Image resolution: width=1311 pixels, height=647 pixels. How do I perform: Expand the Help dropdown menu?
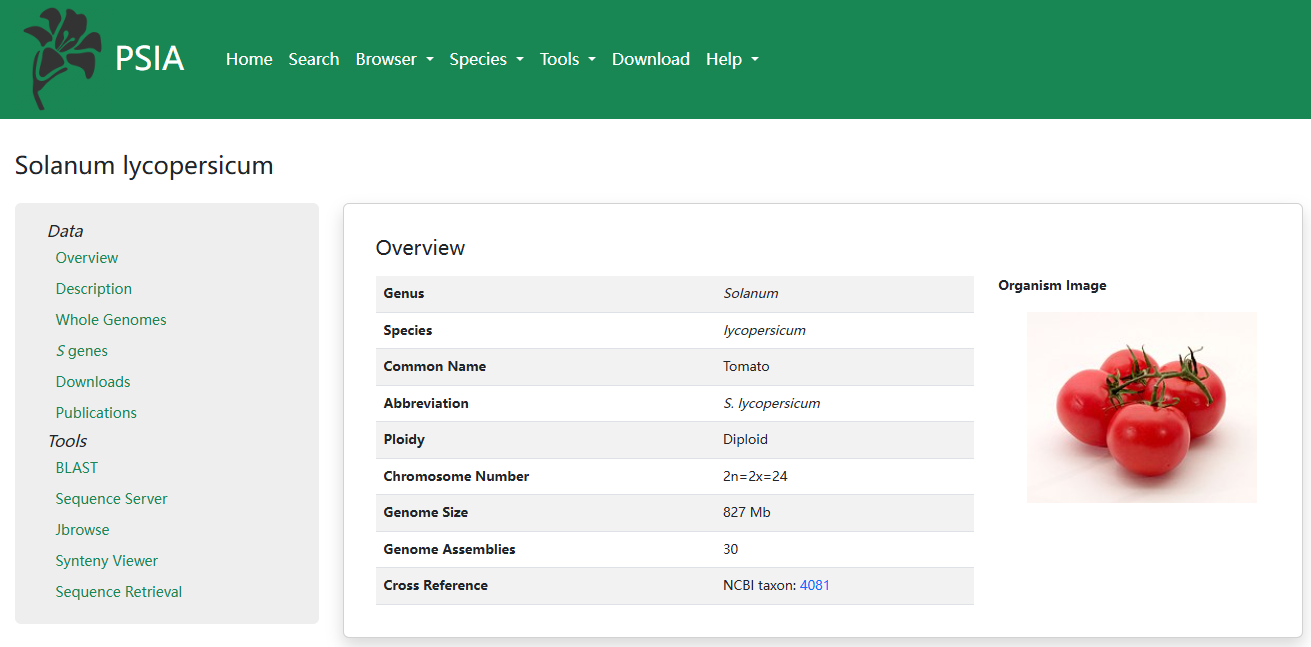[x=732, y=59]
